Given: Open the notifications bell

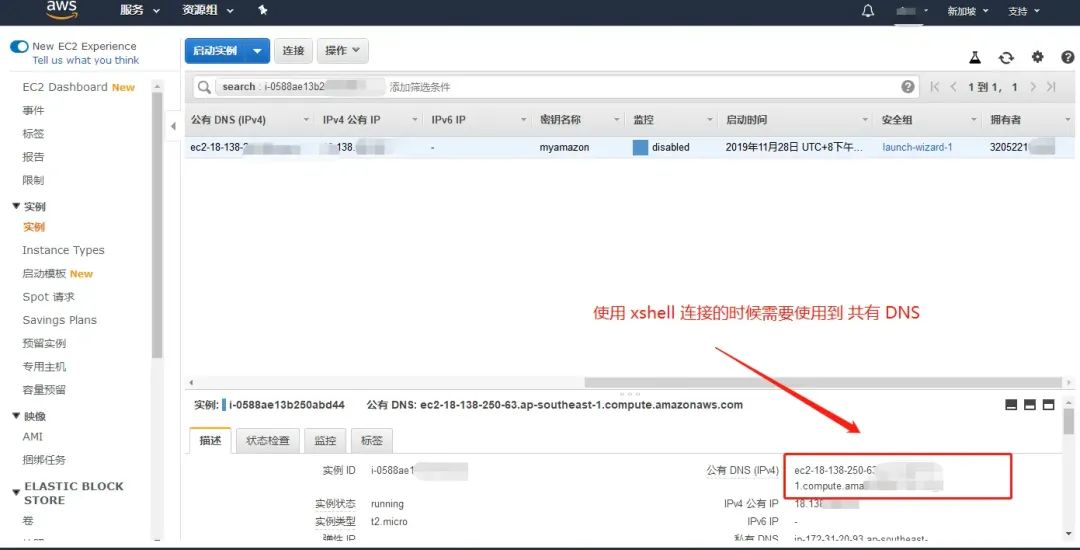Looking at the screenshot, I should tap(869, 11).
